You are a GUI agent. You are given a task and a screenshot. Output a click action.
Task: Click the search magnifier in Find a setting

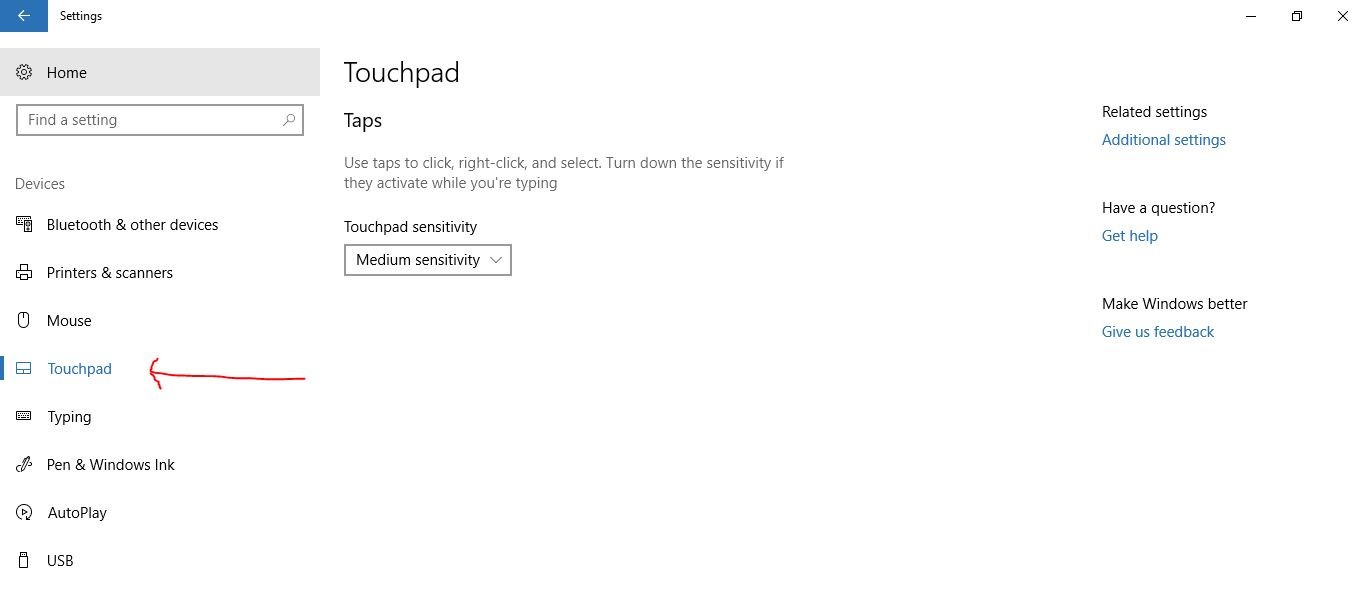pos(289,119)
